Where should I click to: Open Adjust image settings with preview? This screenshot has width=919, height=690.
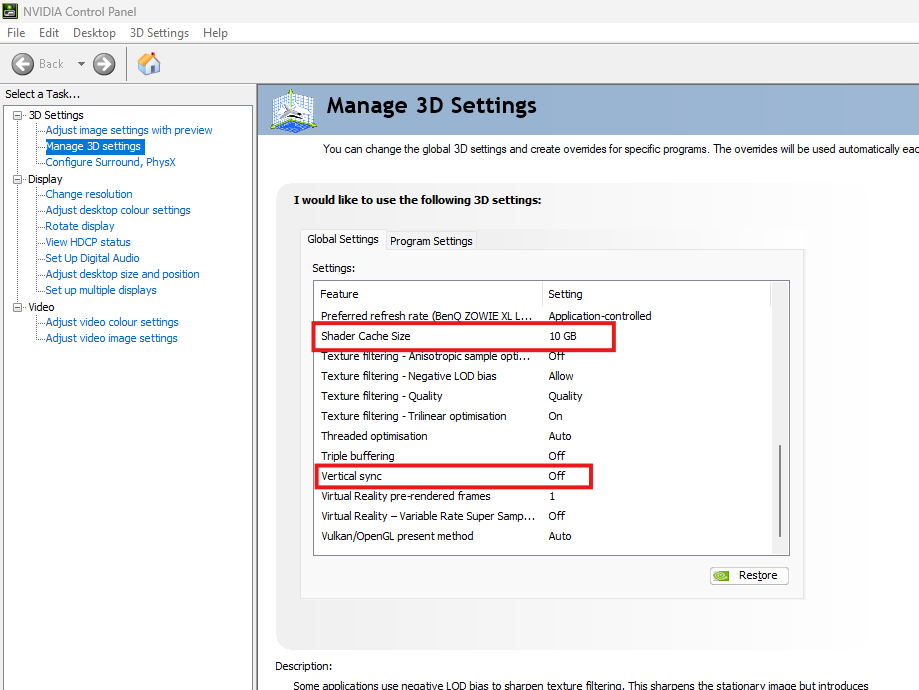(129, 130)
